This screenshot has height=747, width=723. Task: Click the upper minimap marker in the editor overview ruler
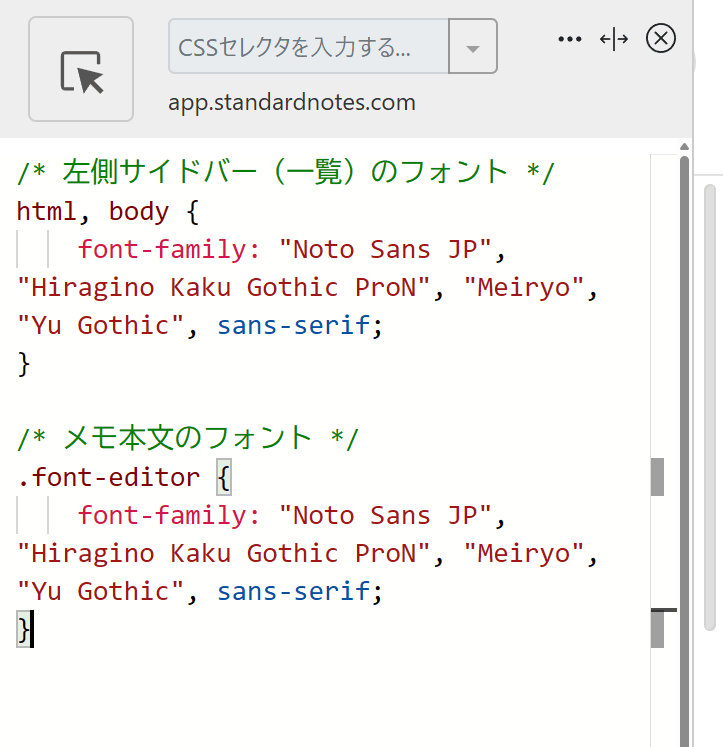pyautogui.click(x=657, y=477)
